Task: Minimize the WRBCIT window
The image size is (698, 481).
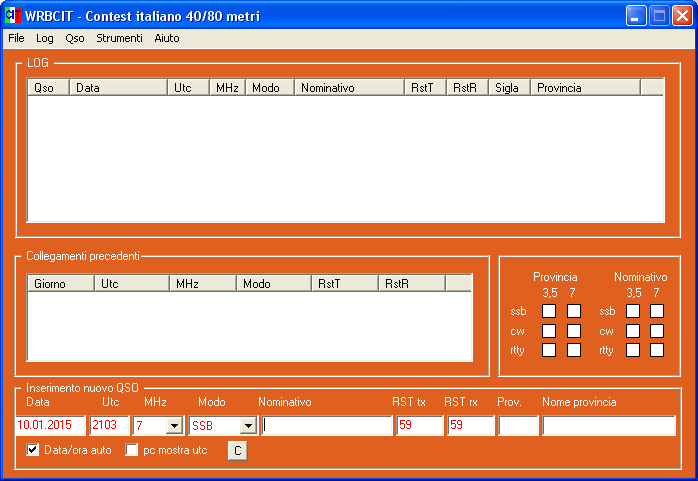Action: coord(636,16)
